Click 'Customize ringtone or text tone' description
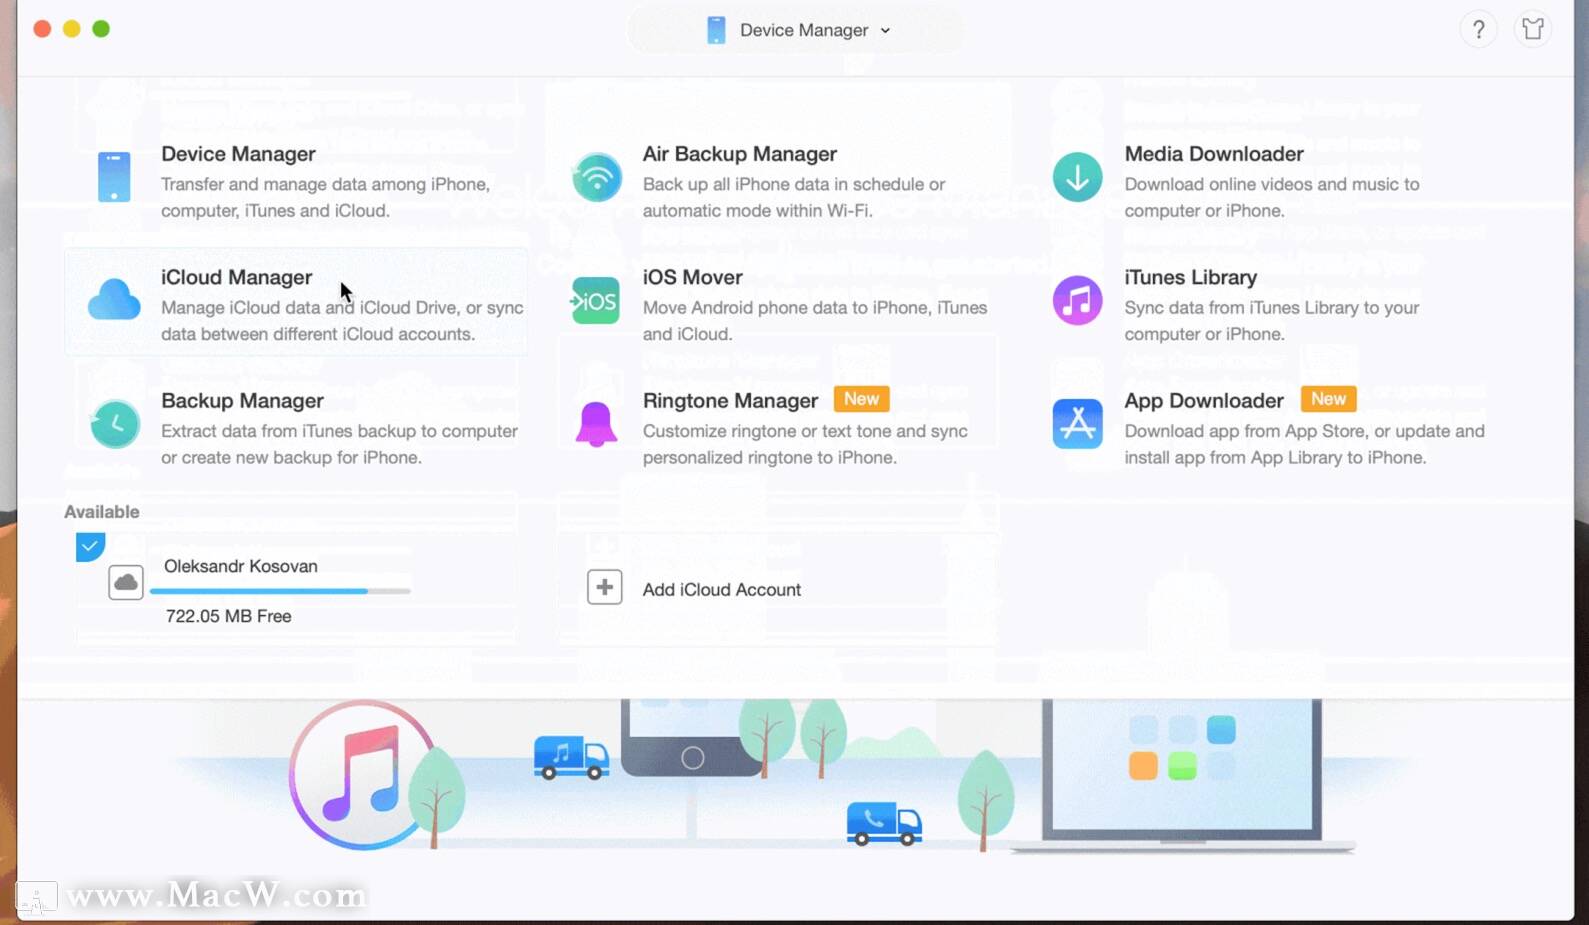 805,444
